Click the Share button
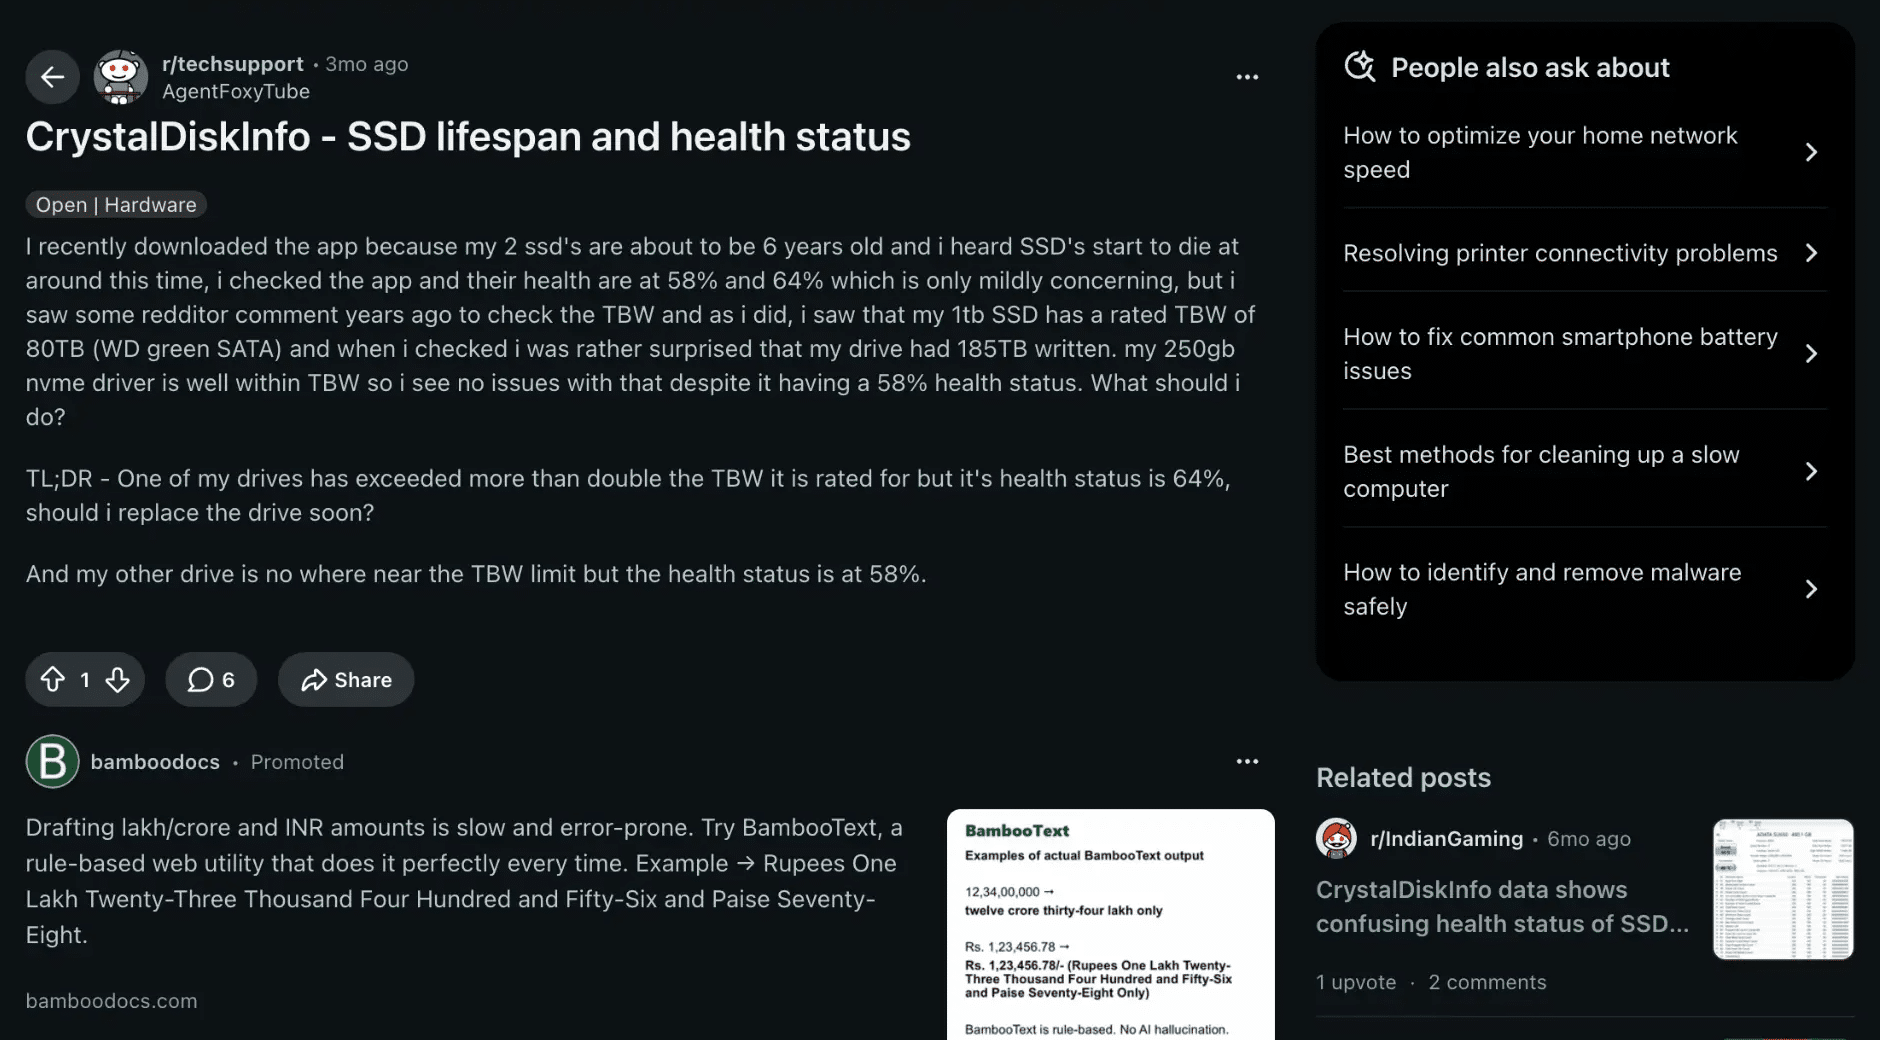 click(346, 680)
